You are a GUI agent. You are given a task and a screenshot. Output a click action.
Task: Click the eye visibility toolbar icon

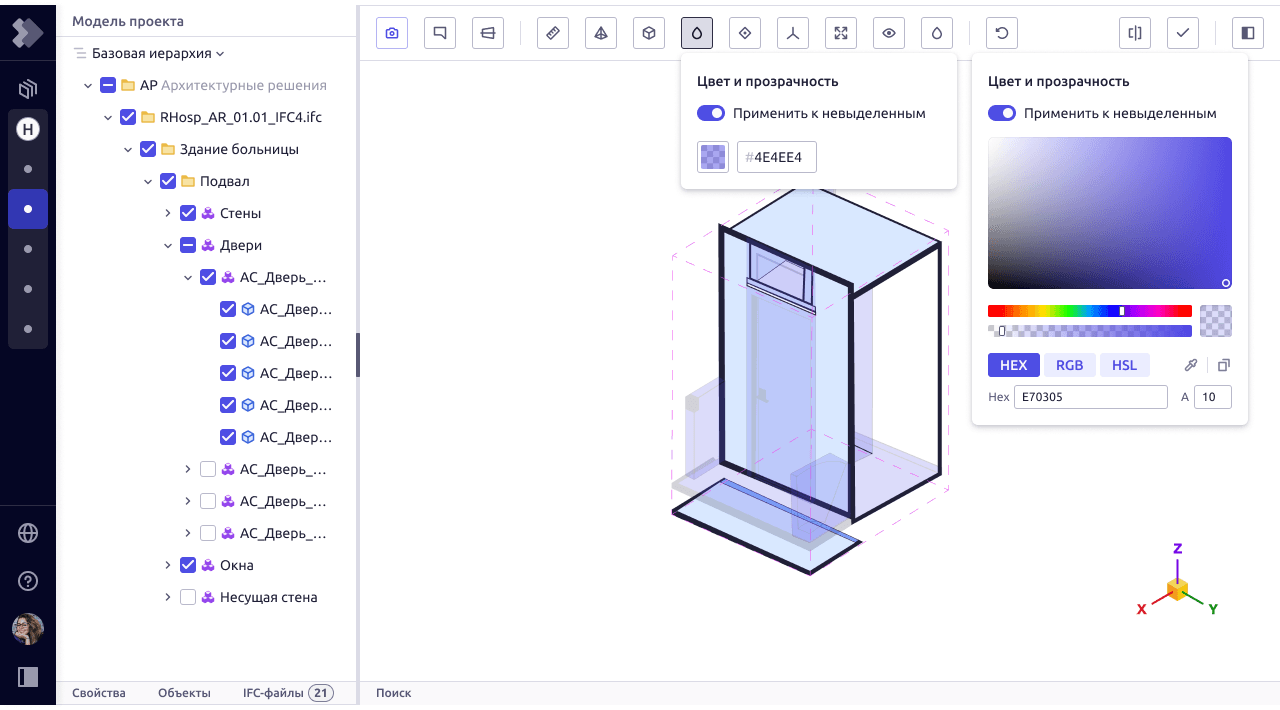(889, 33)
